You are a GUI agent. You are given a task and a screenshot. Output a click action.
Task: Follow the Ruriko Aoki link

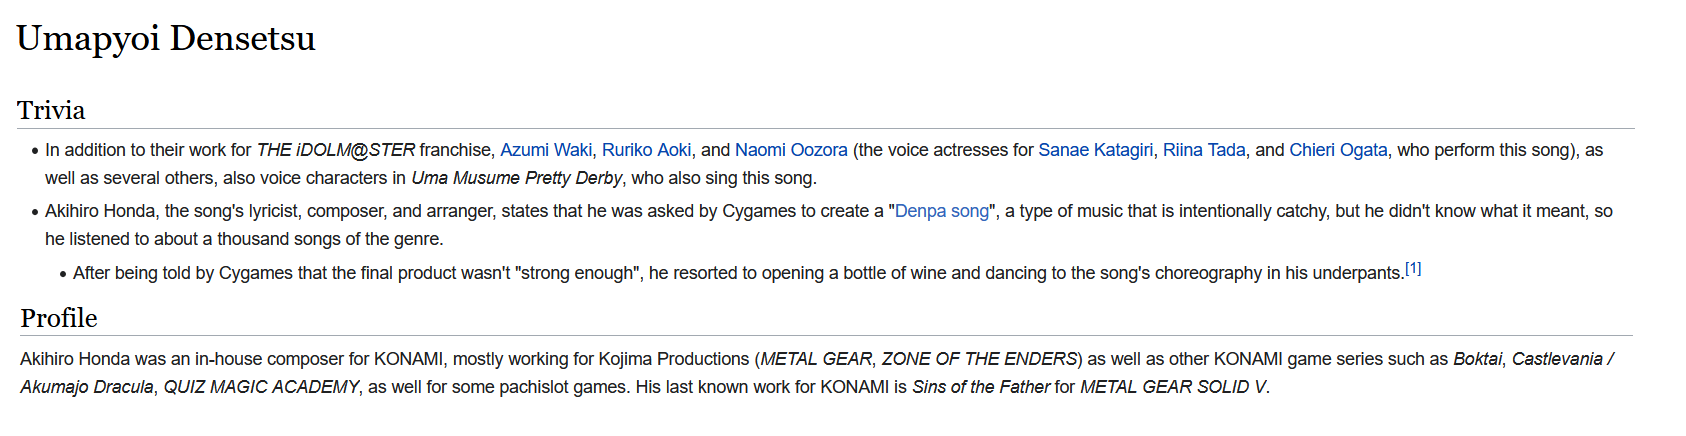click(646, 150)
